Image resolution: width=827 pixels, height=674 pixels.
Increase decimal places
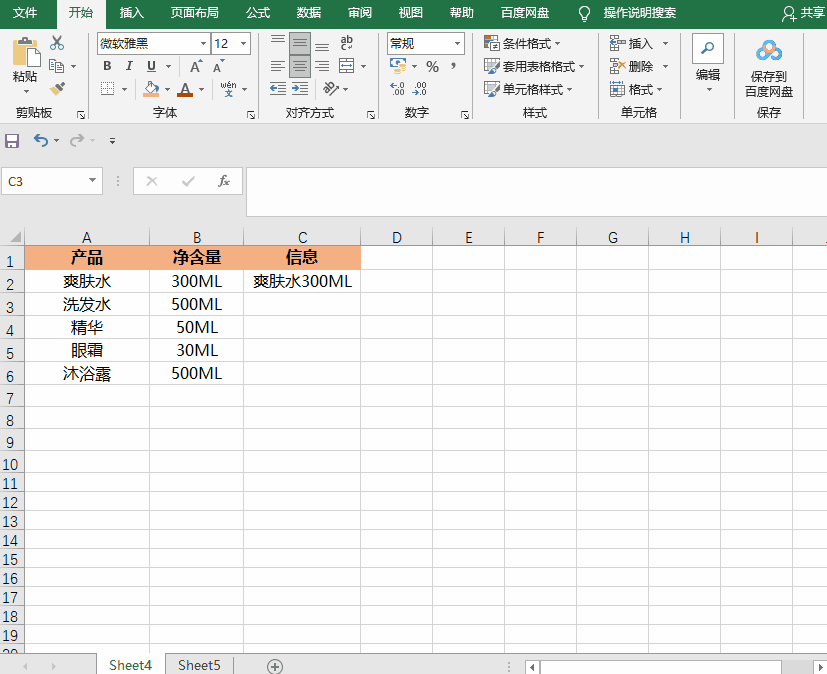397,89
